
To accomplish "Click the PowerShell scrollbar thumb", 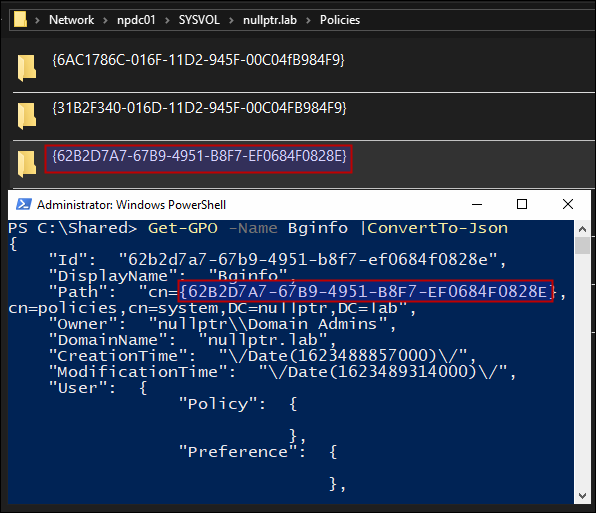I will coord(582,245).
